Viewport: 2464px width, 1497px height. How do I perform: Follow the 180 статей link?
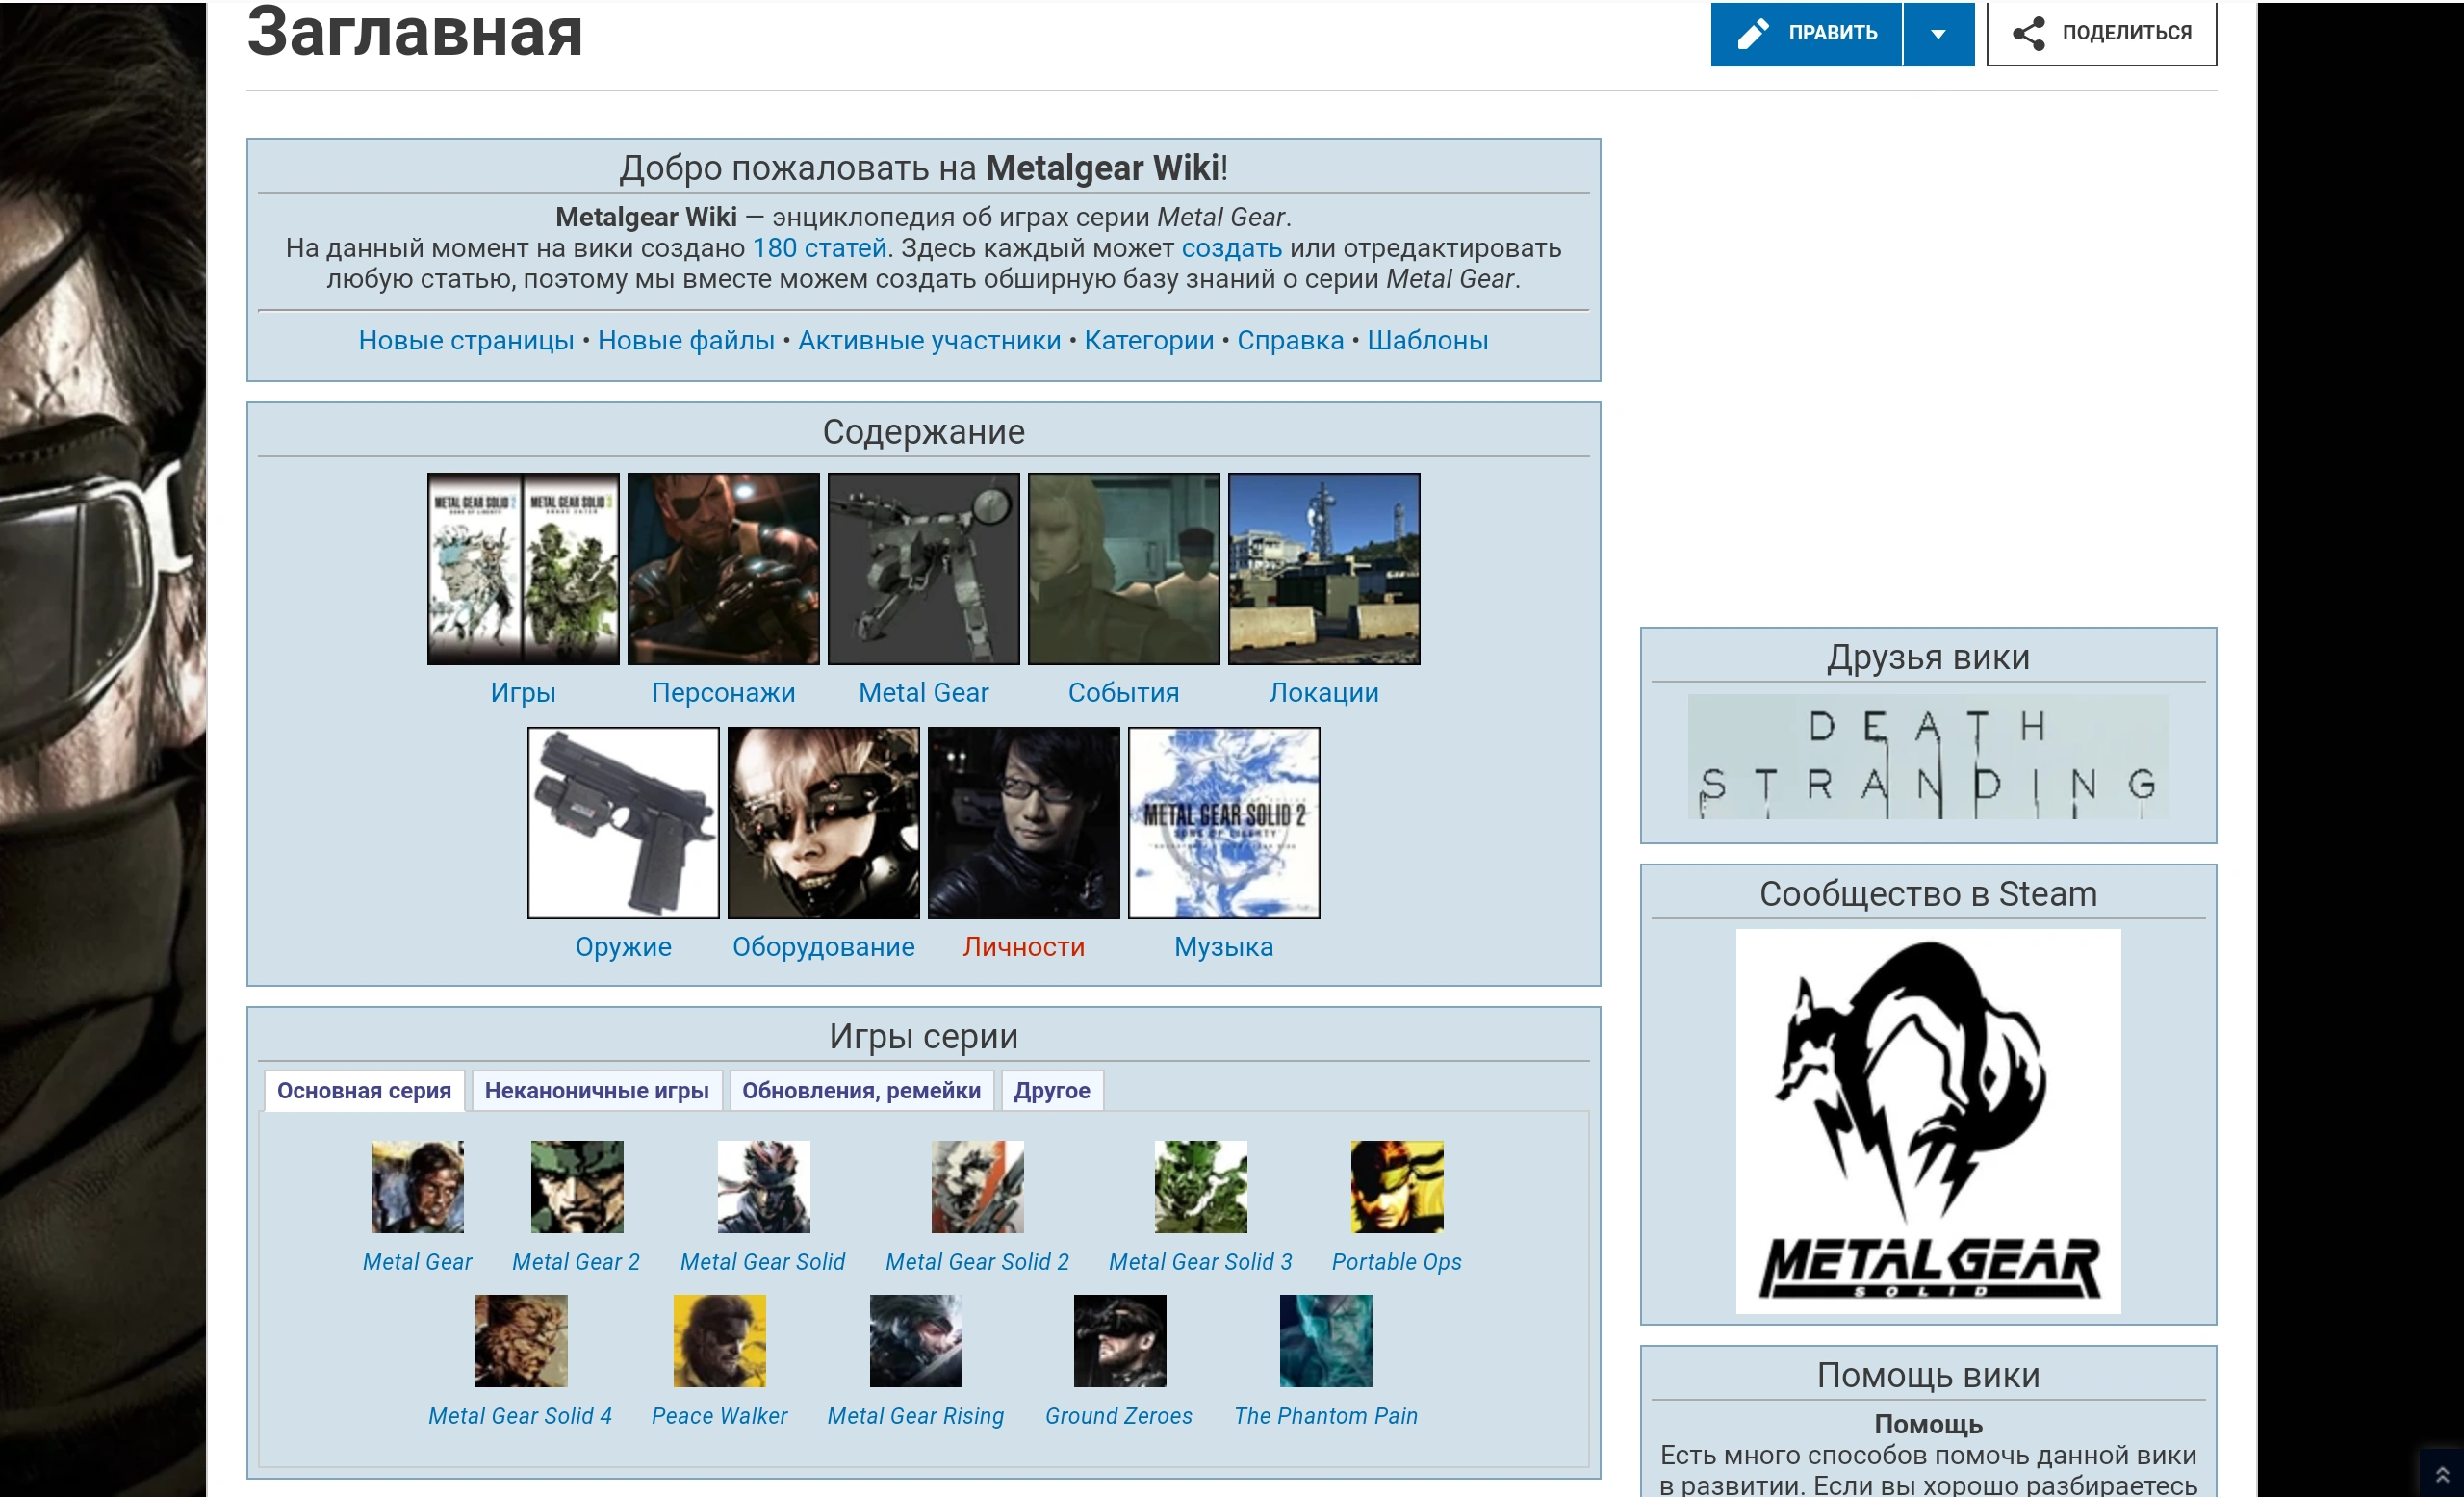(819, 248)
